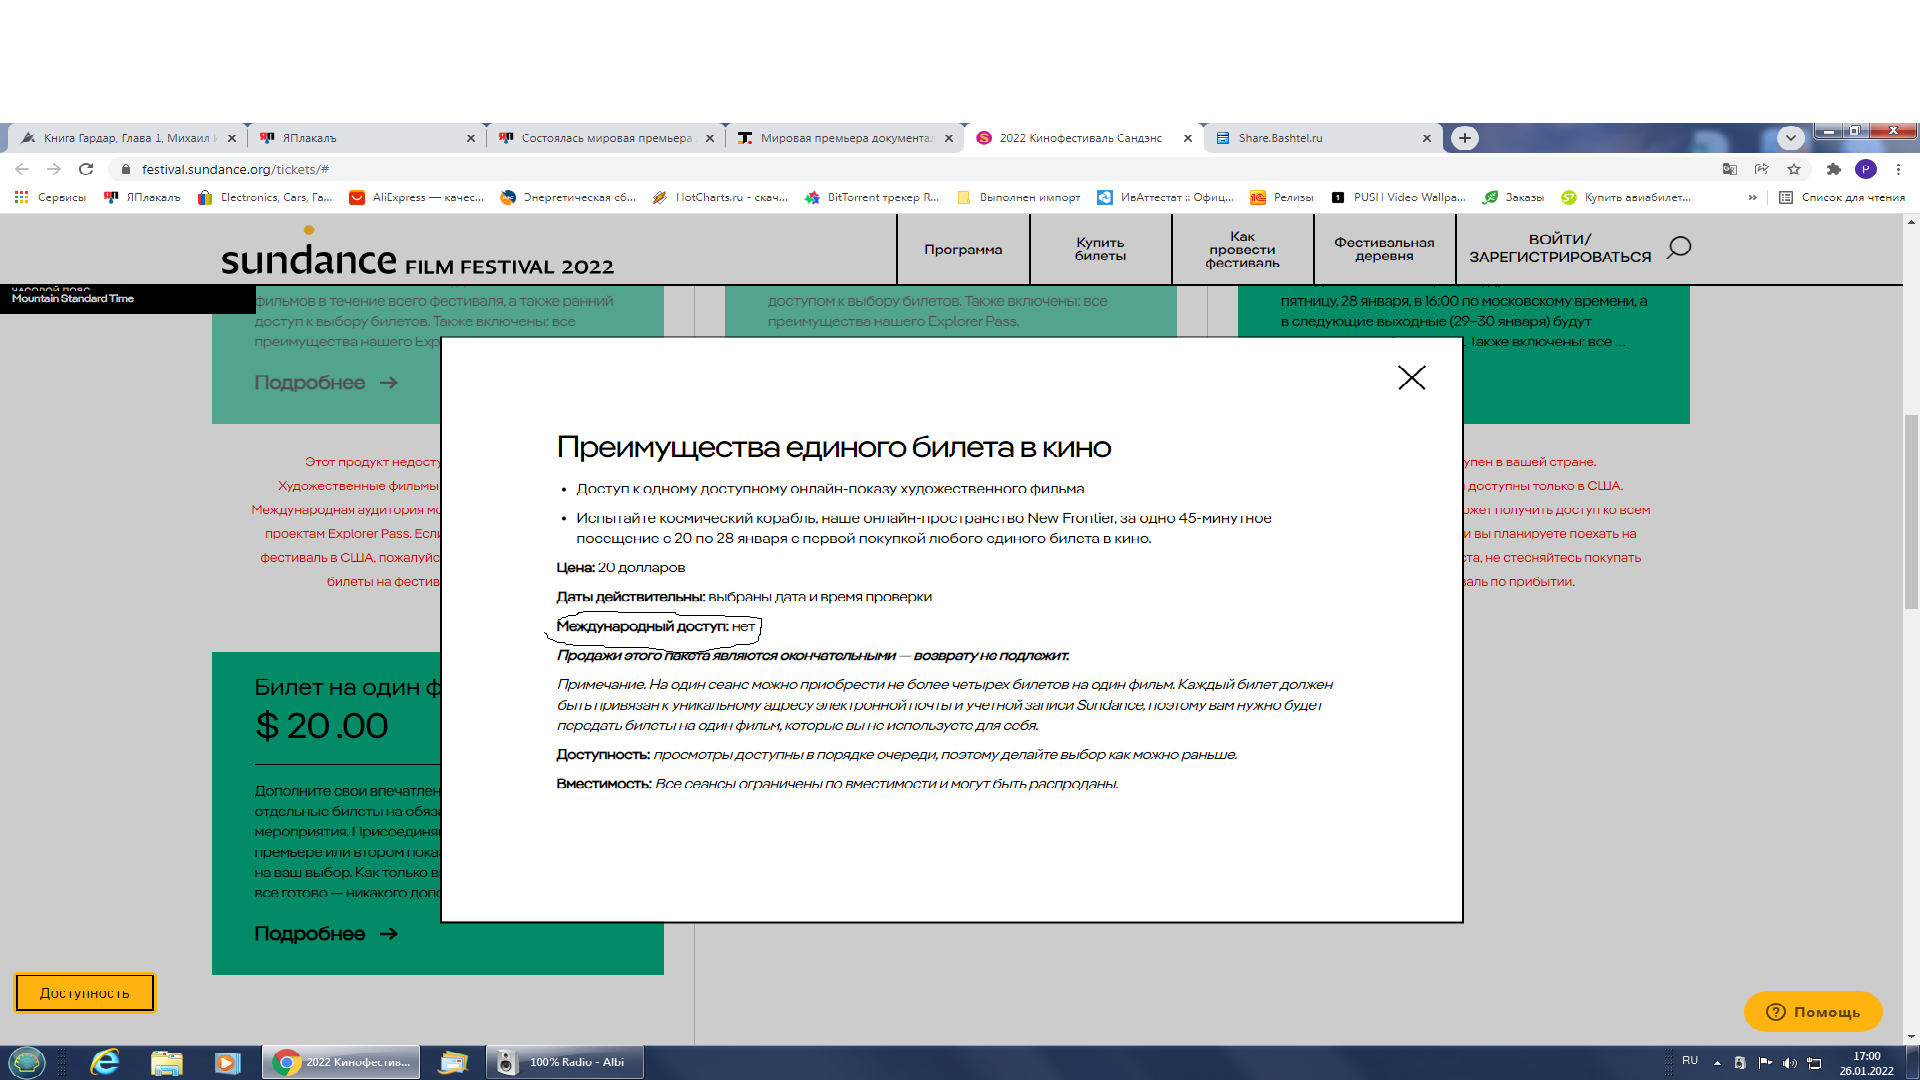Click ВОЙТИ/ЗАРЕГИСТРИРОВАТЬСЯ to sign in
1920x1080 pixels.
1559,248
